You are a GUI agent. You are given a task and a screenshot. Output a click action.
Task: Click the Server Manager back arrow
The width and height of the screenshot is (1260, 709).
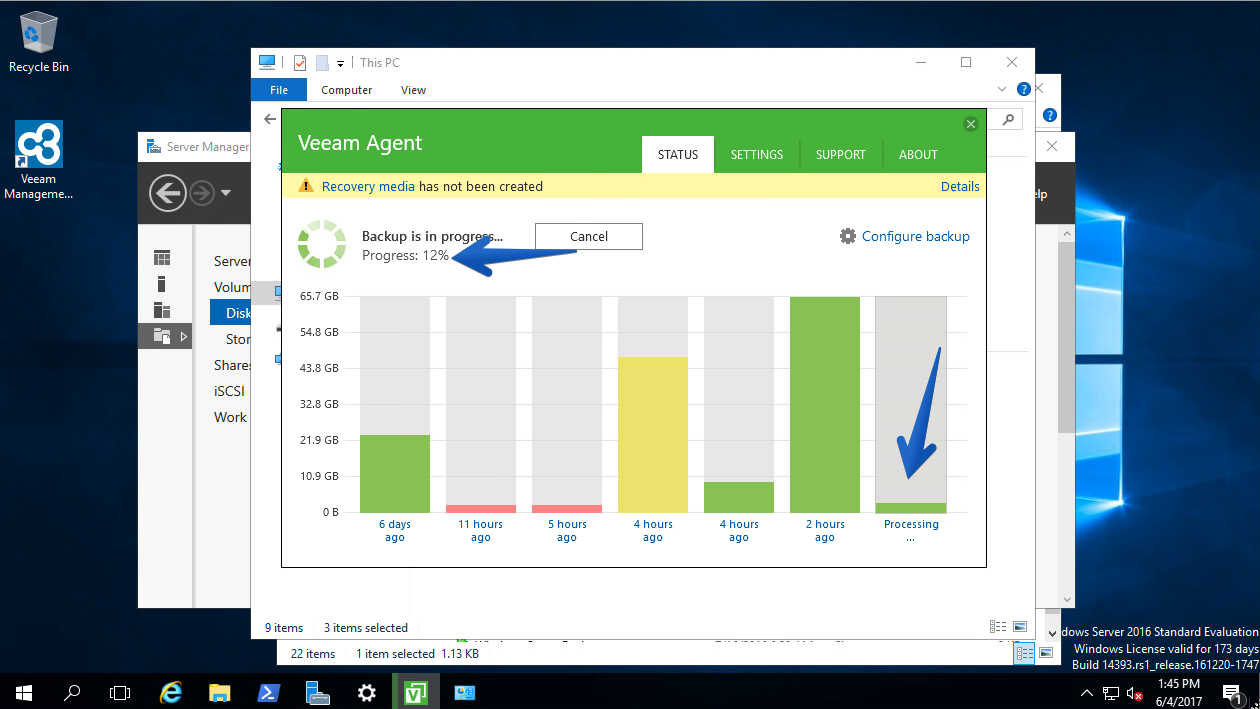[x=168, y=192]
